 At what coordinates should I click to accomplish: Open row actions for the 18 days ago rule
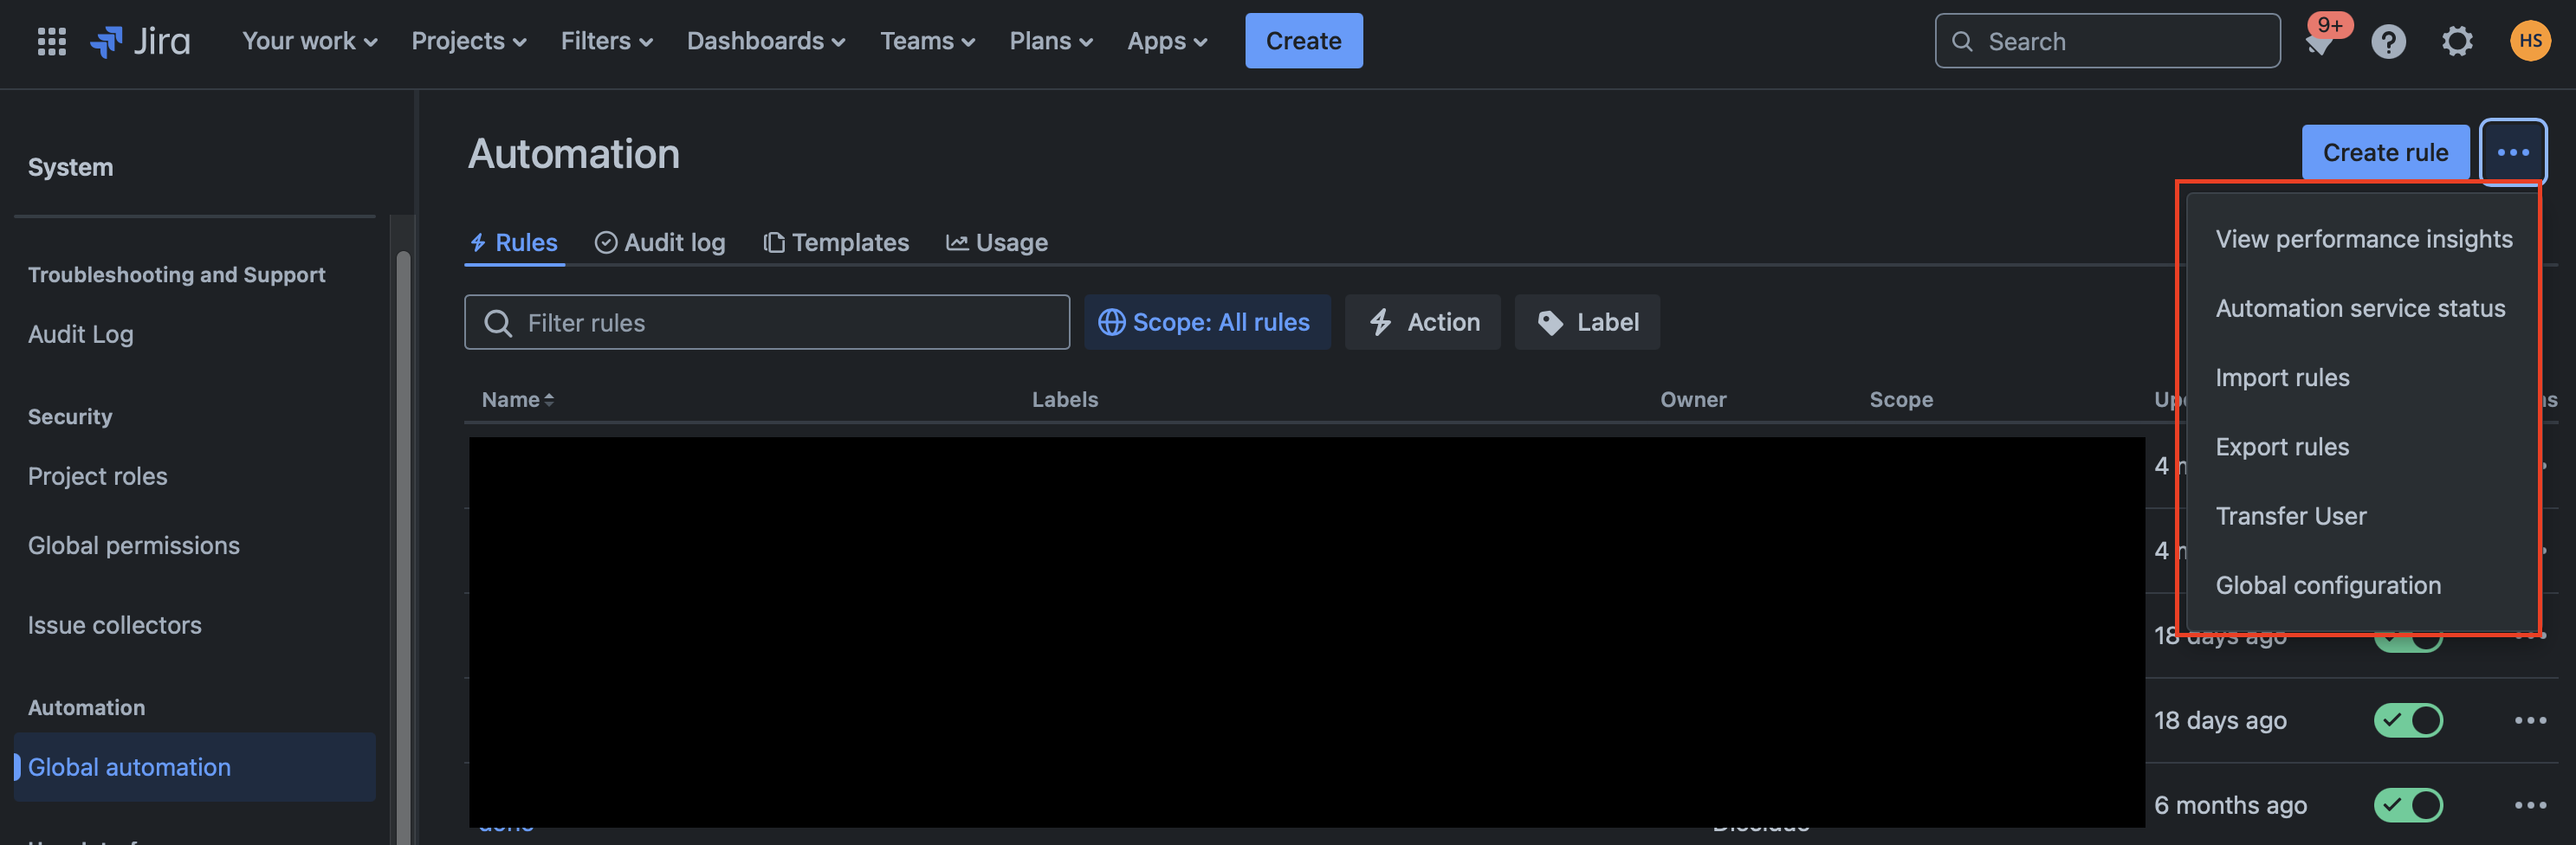2530,721
